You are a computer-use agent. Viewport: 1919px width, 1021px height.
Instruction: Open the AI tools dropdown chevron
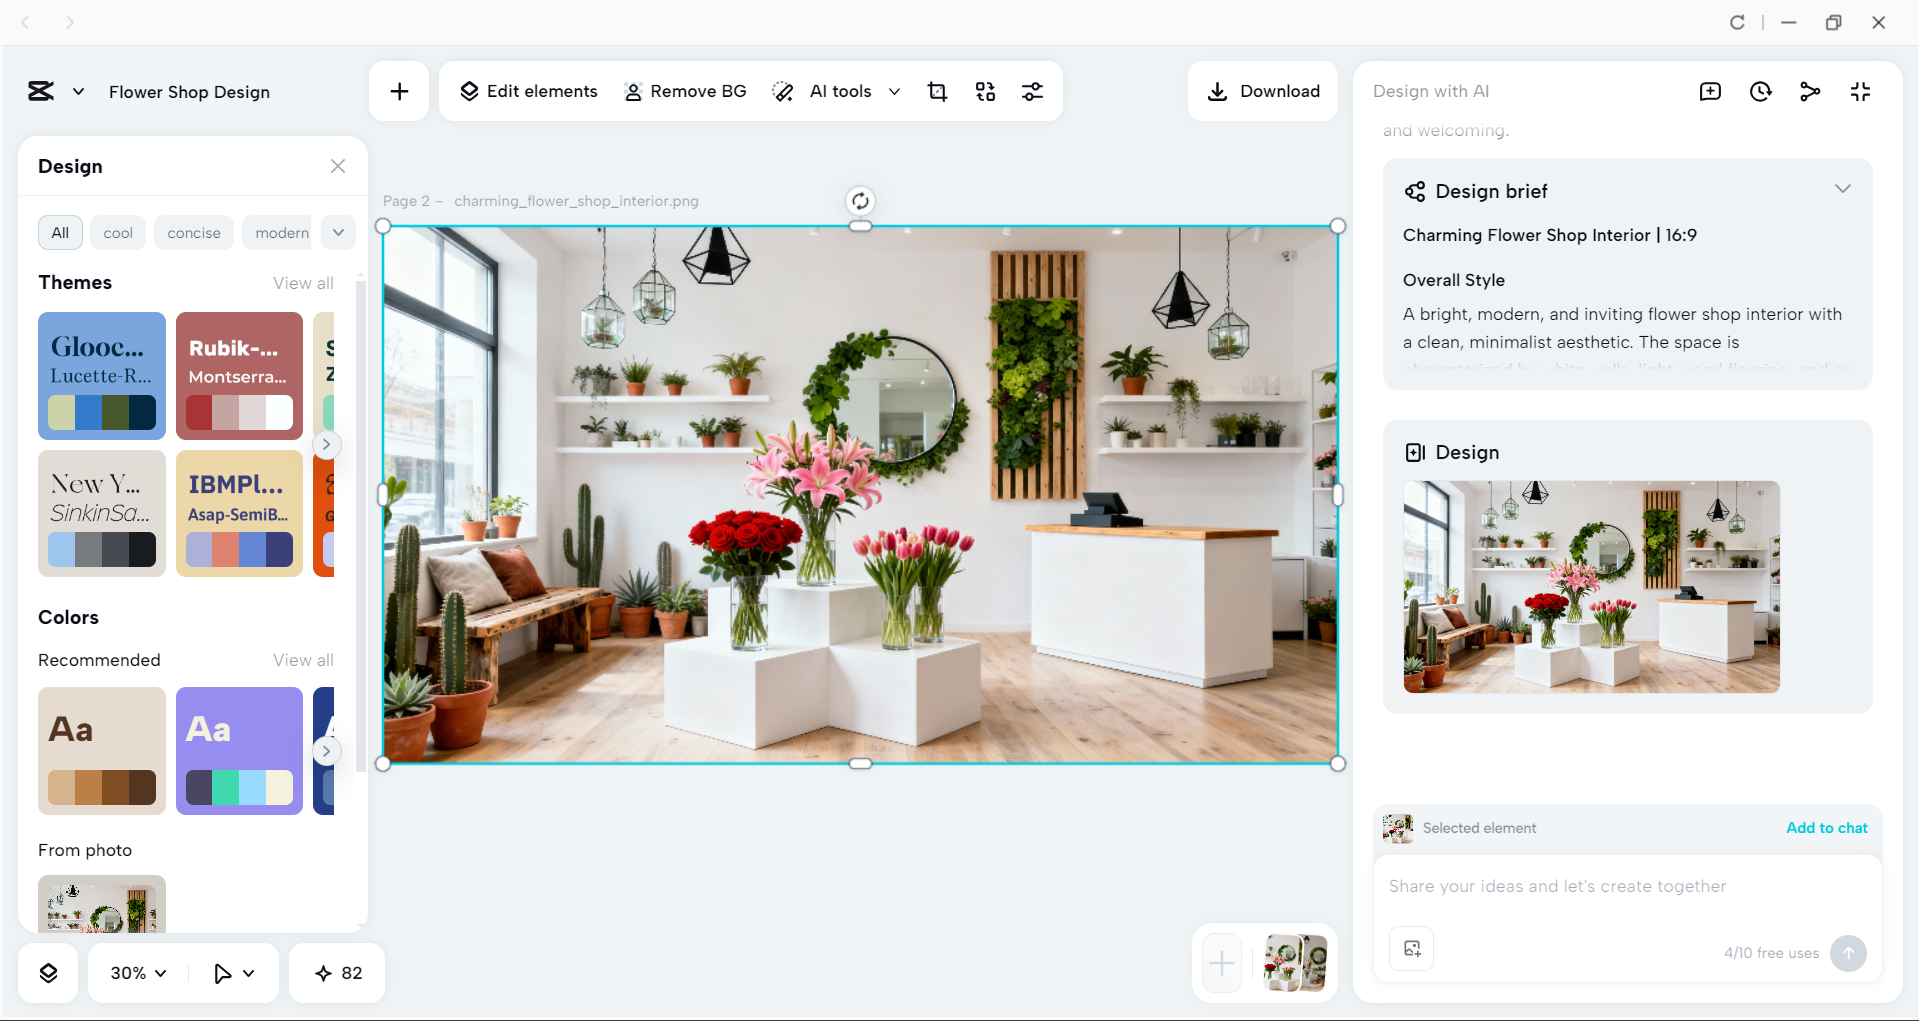pos(895,91)
